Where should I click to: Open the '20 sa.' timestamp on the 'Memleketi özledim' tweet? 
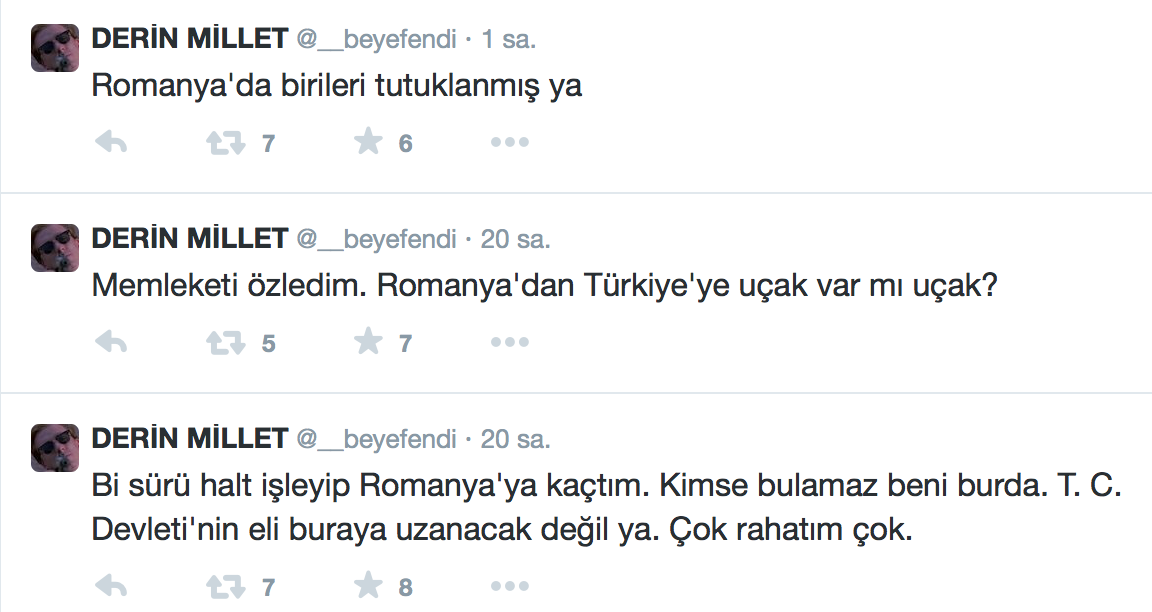[x=516, y=240]
